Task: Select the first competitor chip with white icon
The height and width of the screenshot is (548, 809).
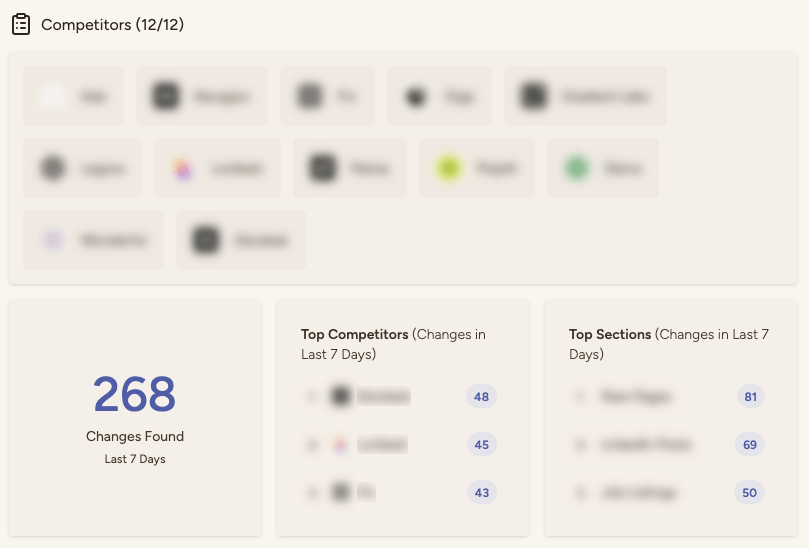Action: coord(73,97)
